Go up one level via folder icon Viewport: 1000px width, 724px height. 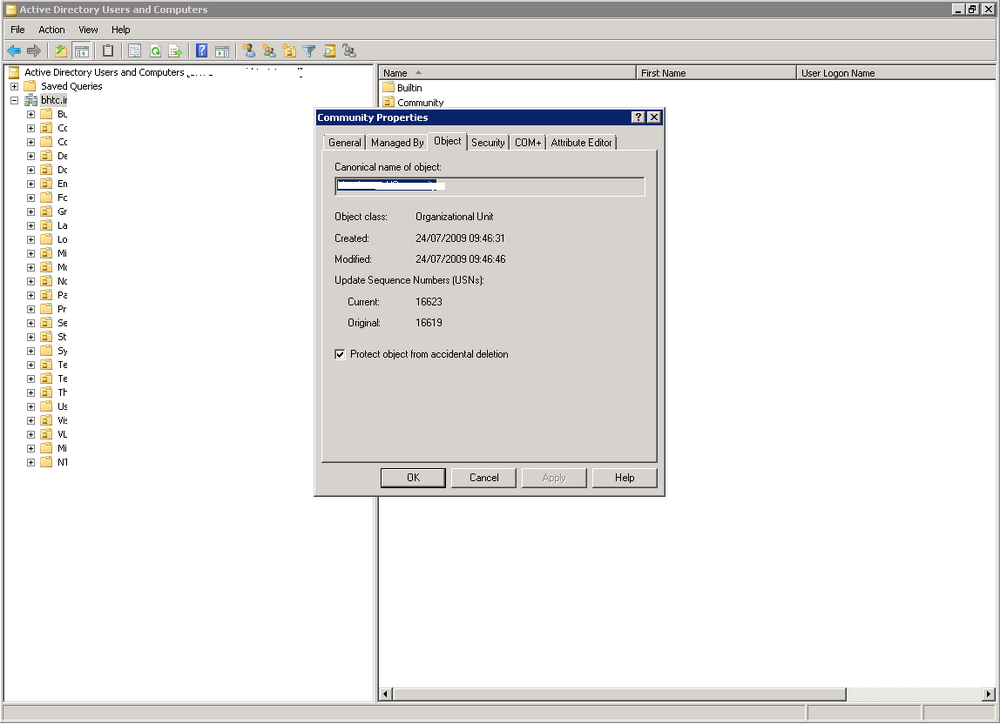tap(61, 51)
